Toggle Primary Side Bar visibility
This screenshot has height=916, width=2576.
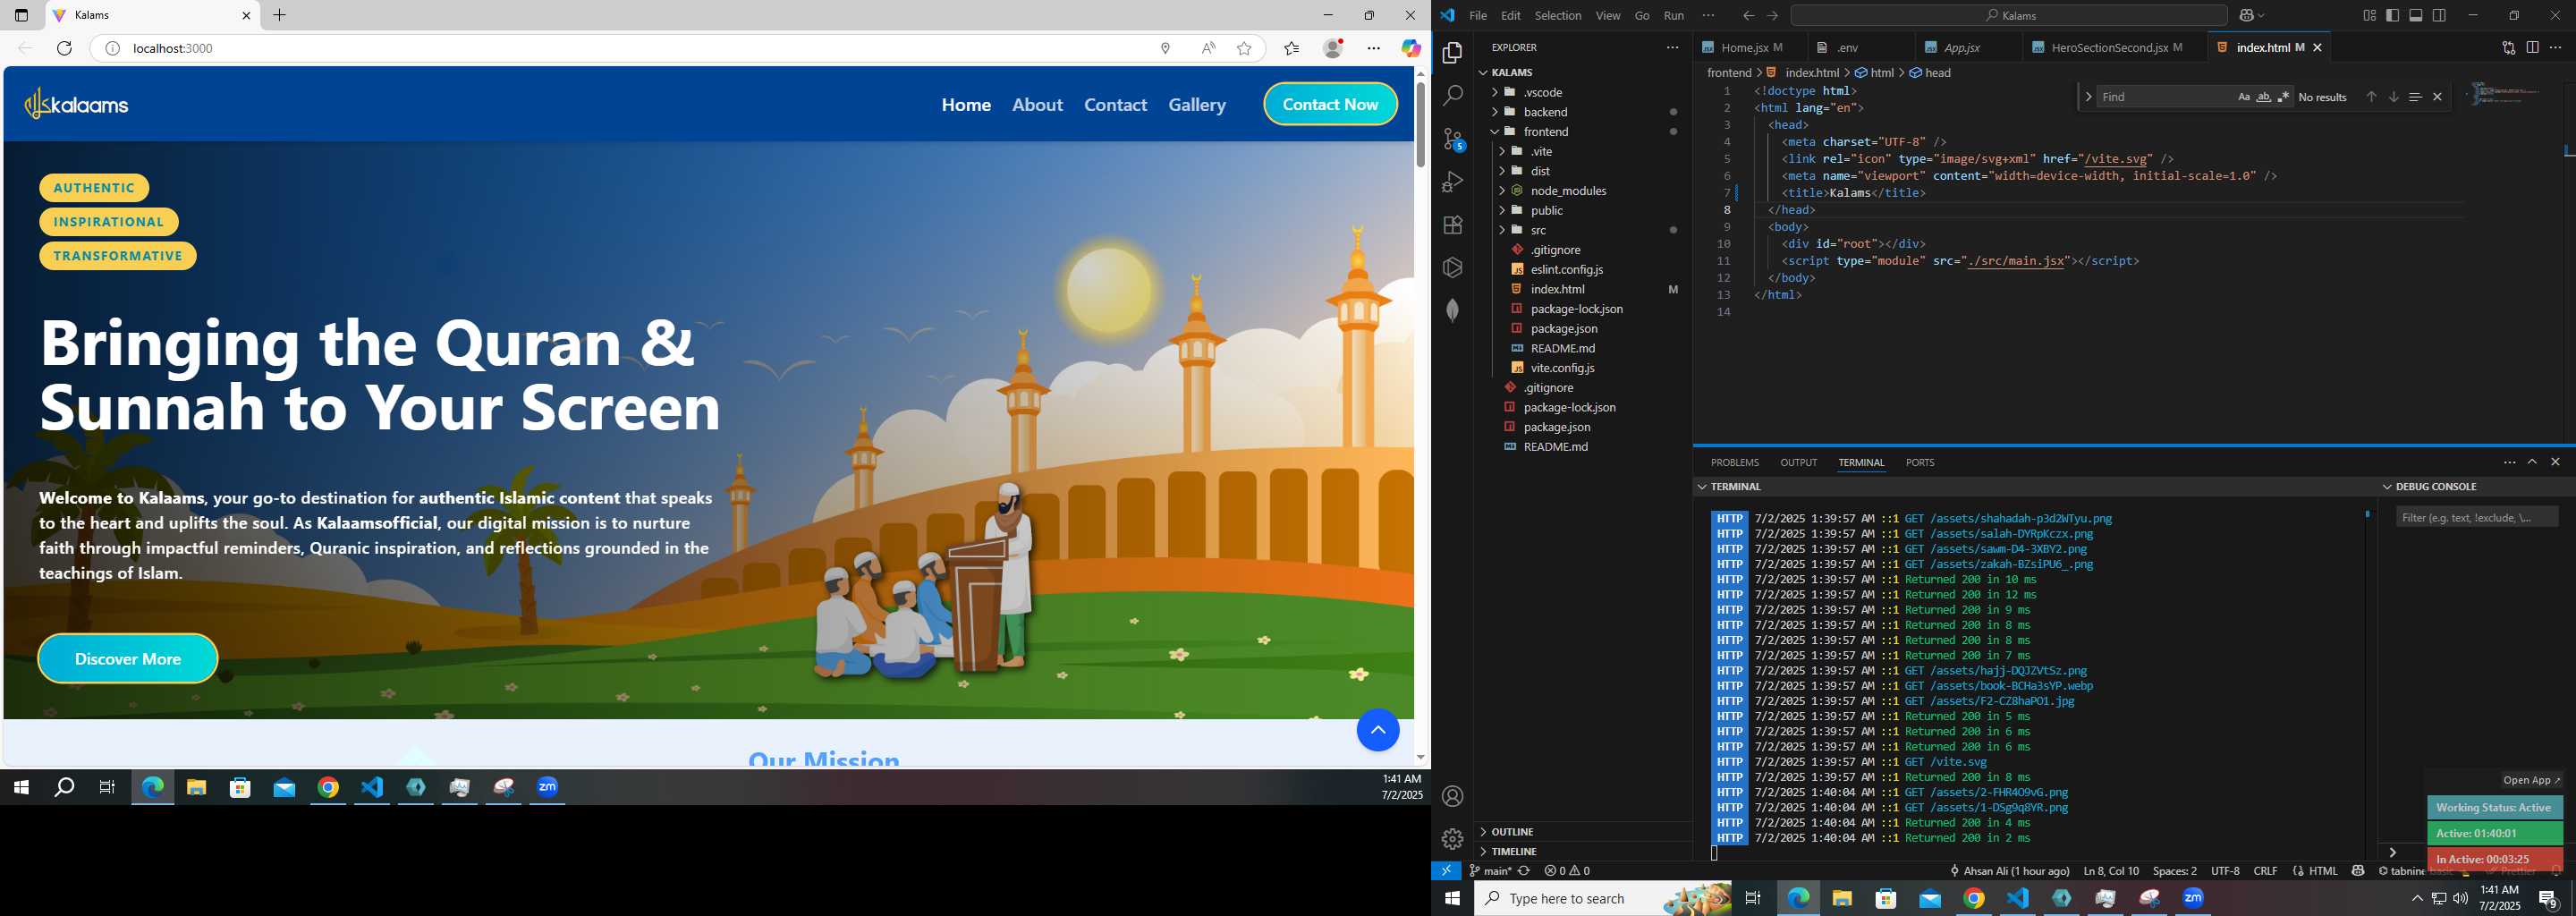[x=2392, y=15]
